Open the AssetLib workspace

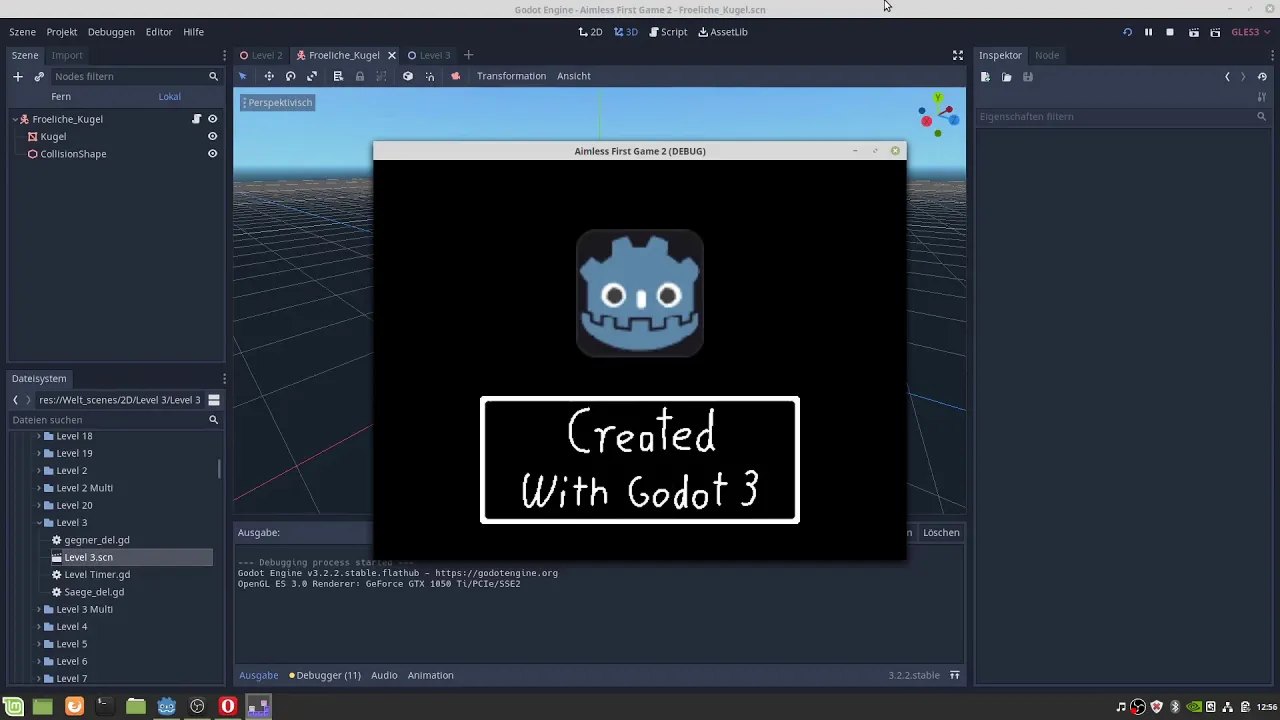point(723,32)
